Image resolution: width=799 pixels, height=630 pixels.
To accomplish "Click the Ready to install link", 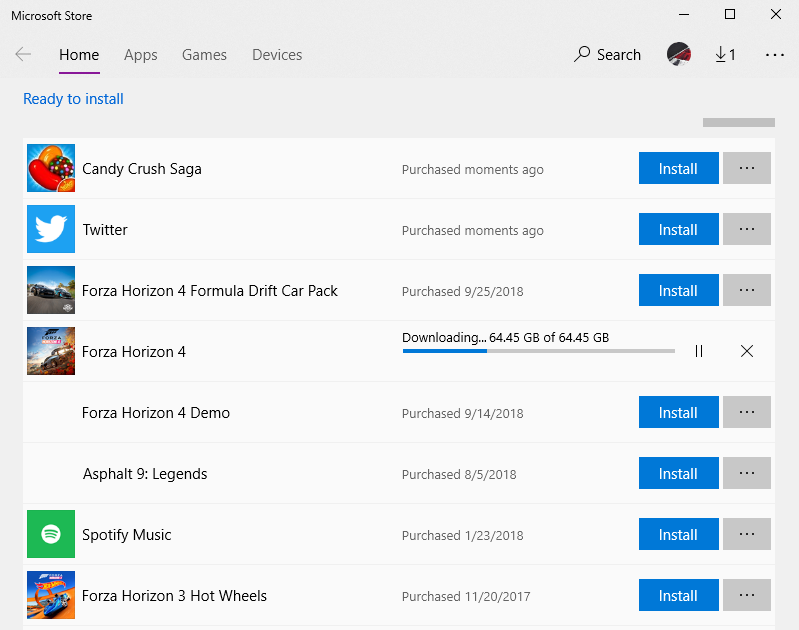I will (73, 99).
